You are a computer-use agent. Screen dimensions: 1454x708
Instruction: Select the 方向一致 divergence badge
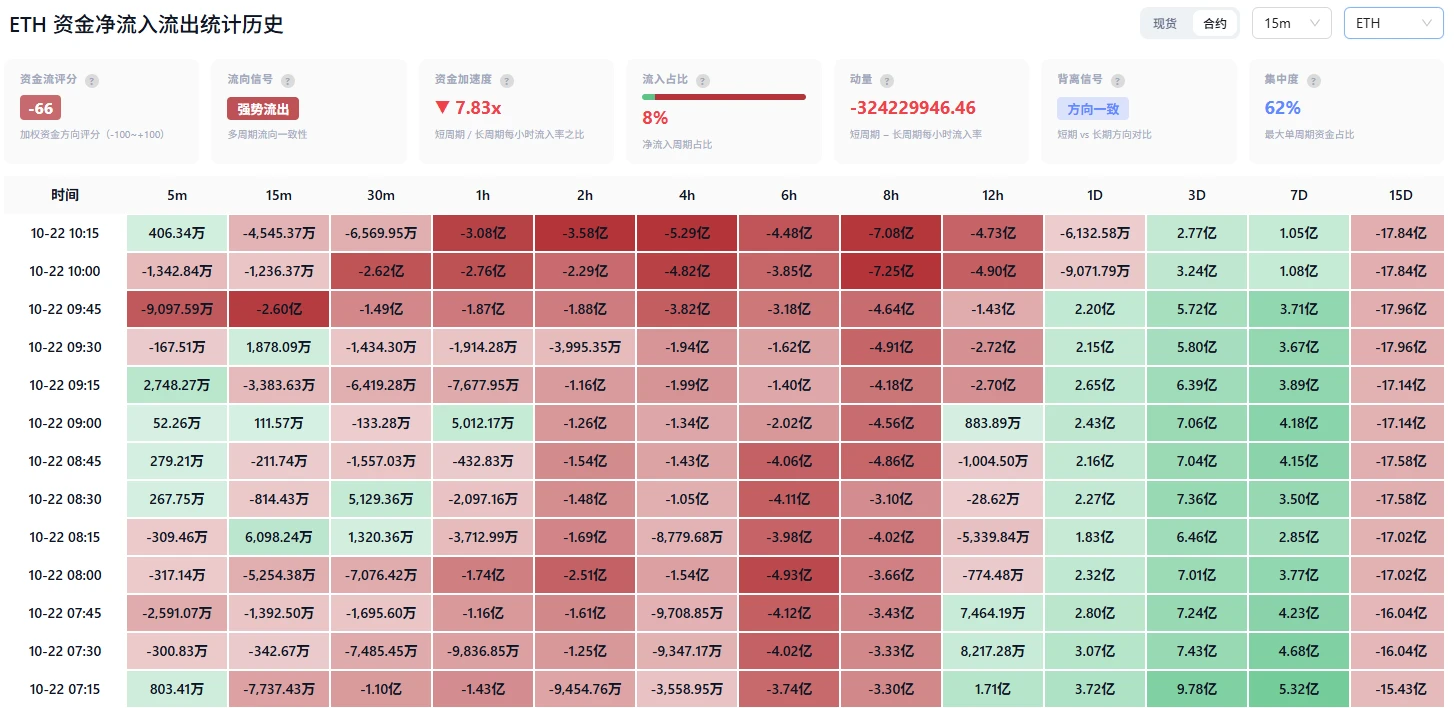[1093, 108]
